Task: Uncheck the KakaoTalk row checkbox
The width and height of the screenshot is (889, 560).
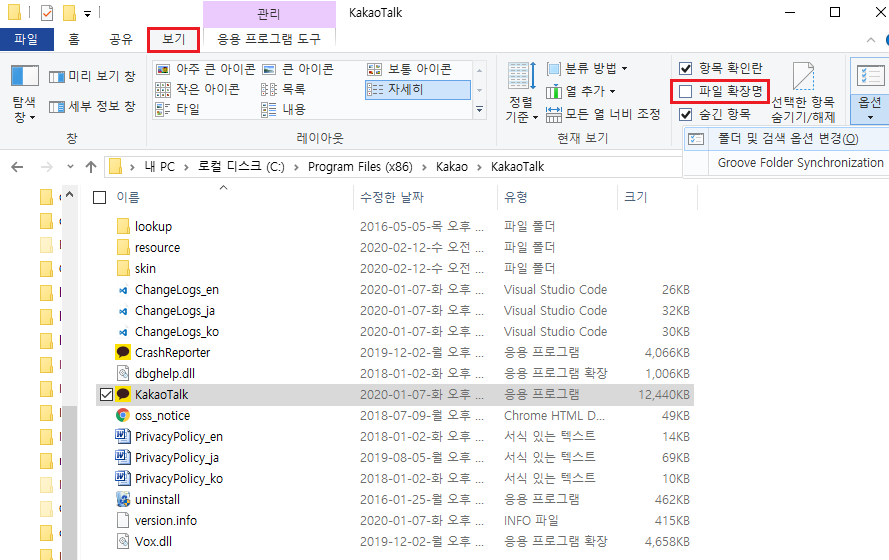Action: [106, 394]
